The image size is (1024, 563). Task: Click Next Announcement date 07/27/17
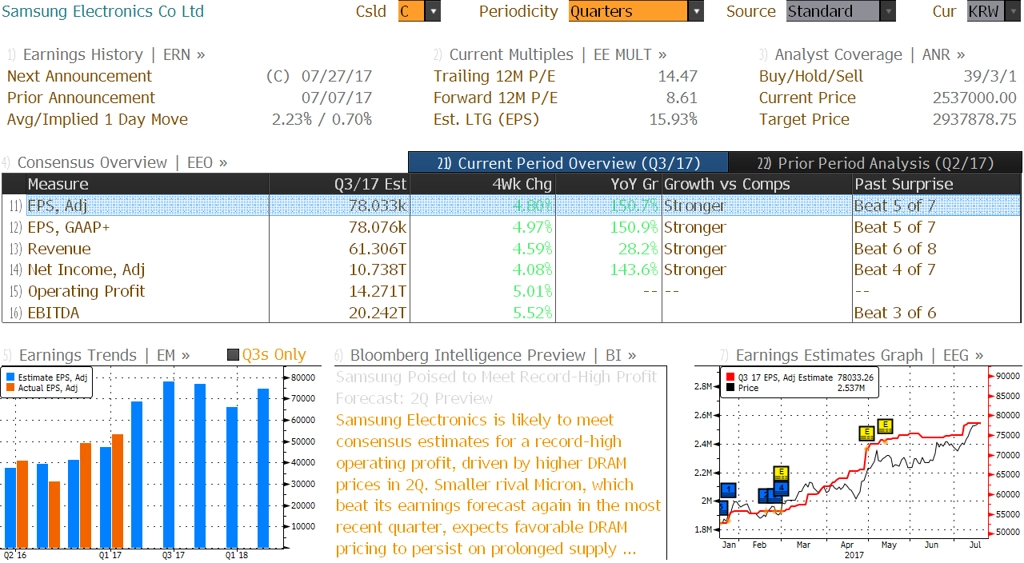click(x=336, y=76)
